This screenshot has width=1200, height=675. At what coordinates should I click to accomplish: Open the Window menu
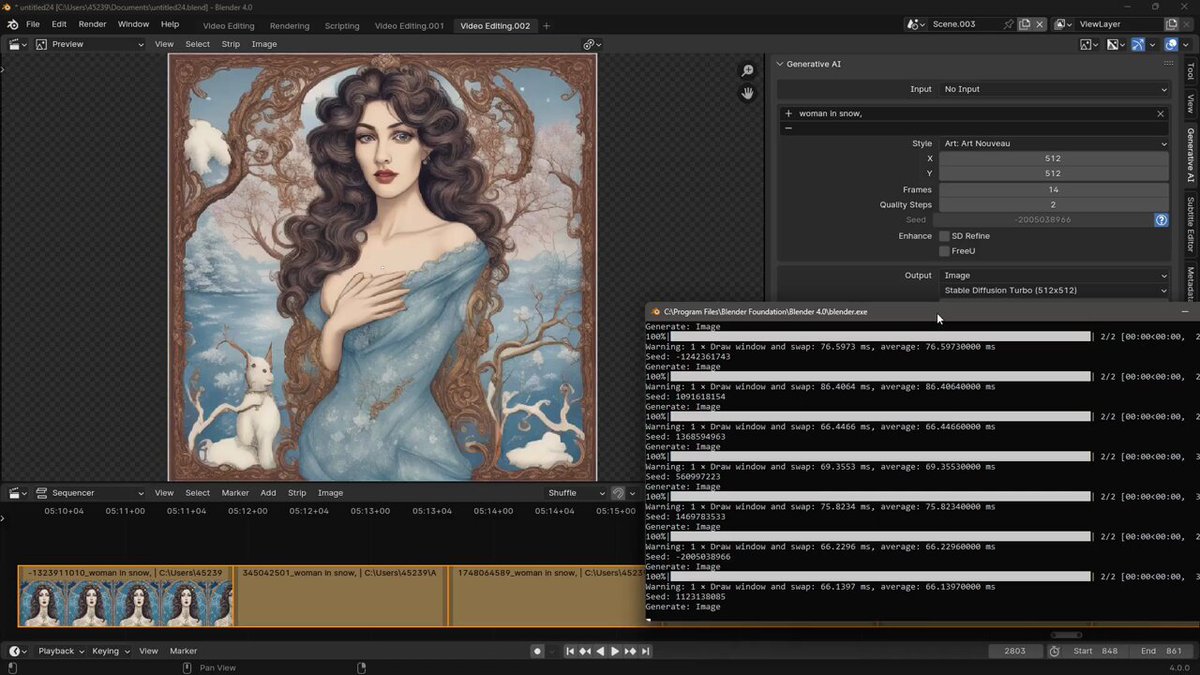[x=133, y=24]
